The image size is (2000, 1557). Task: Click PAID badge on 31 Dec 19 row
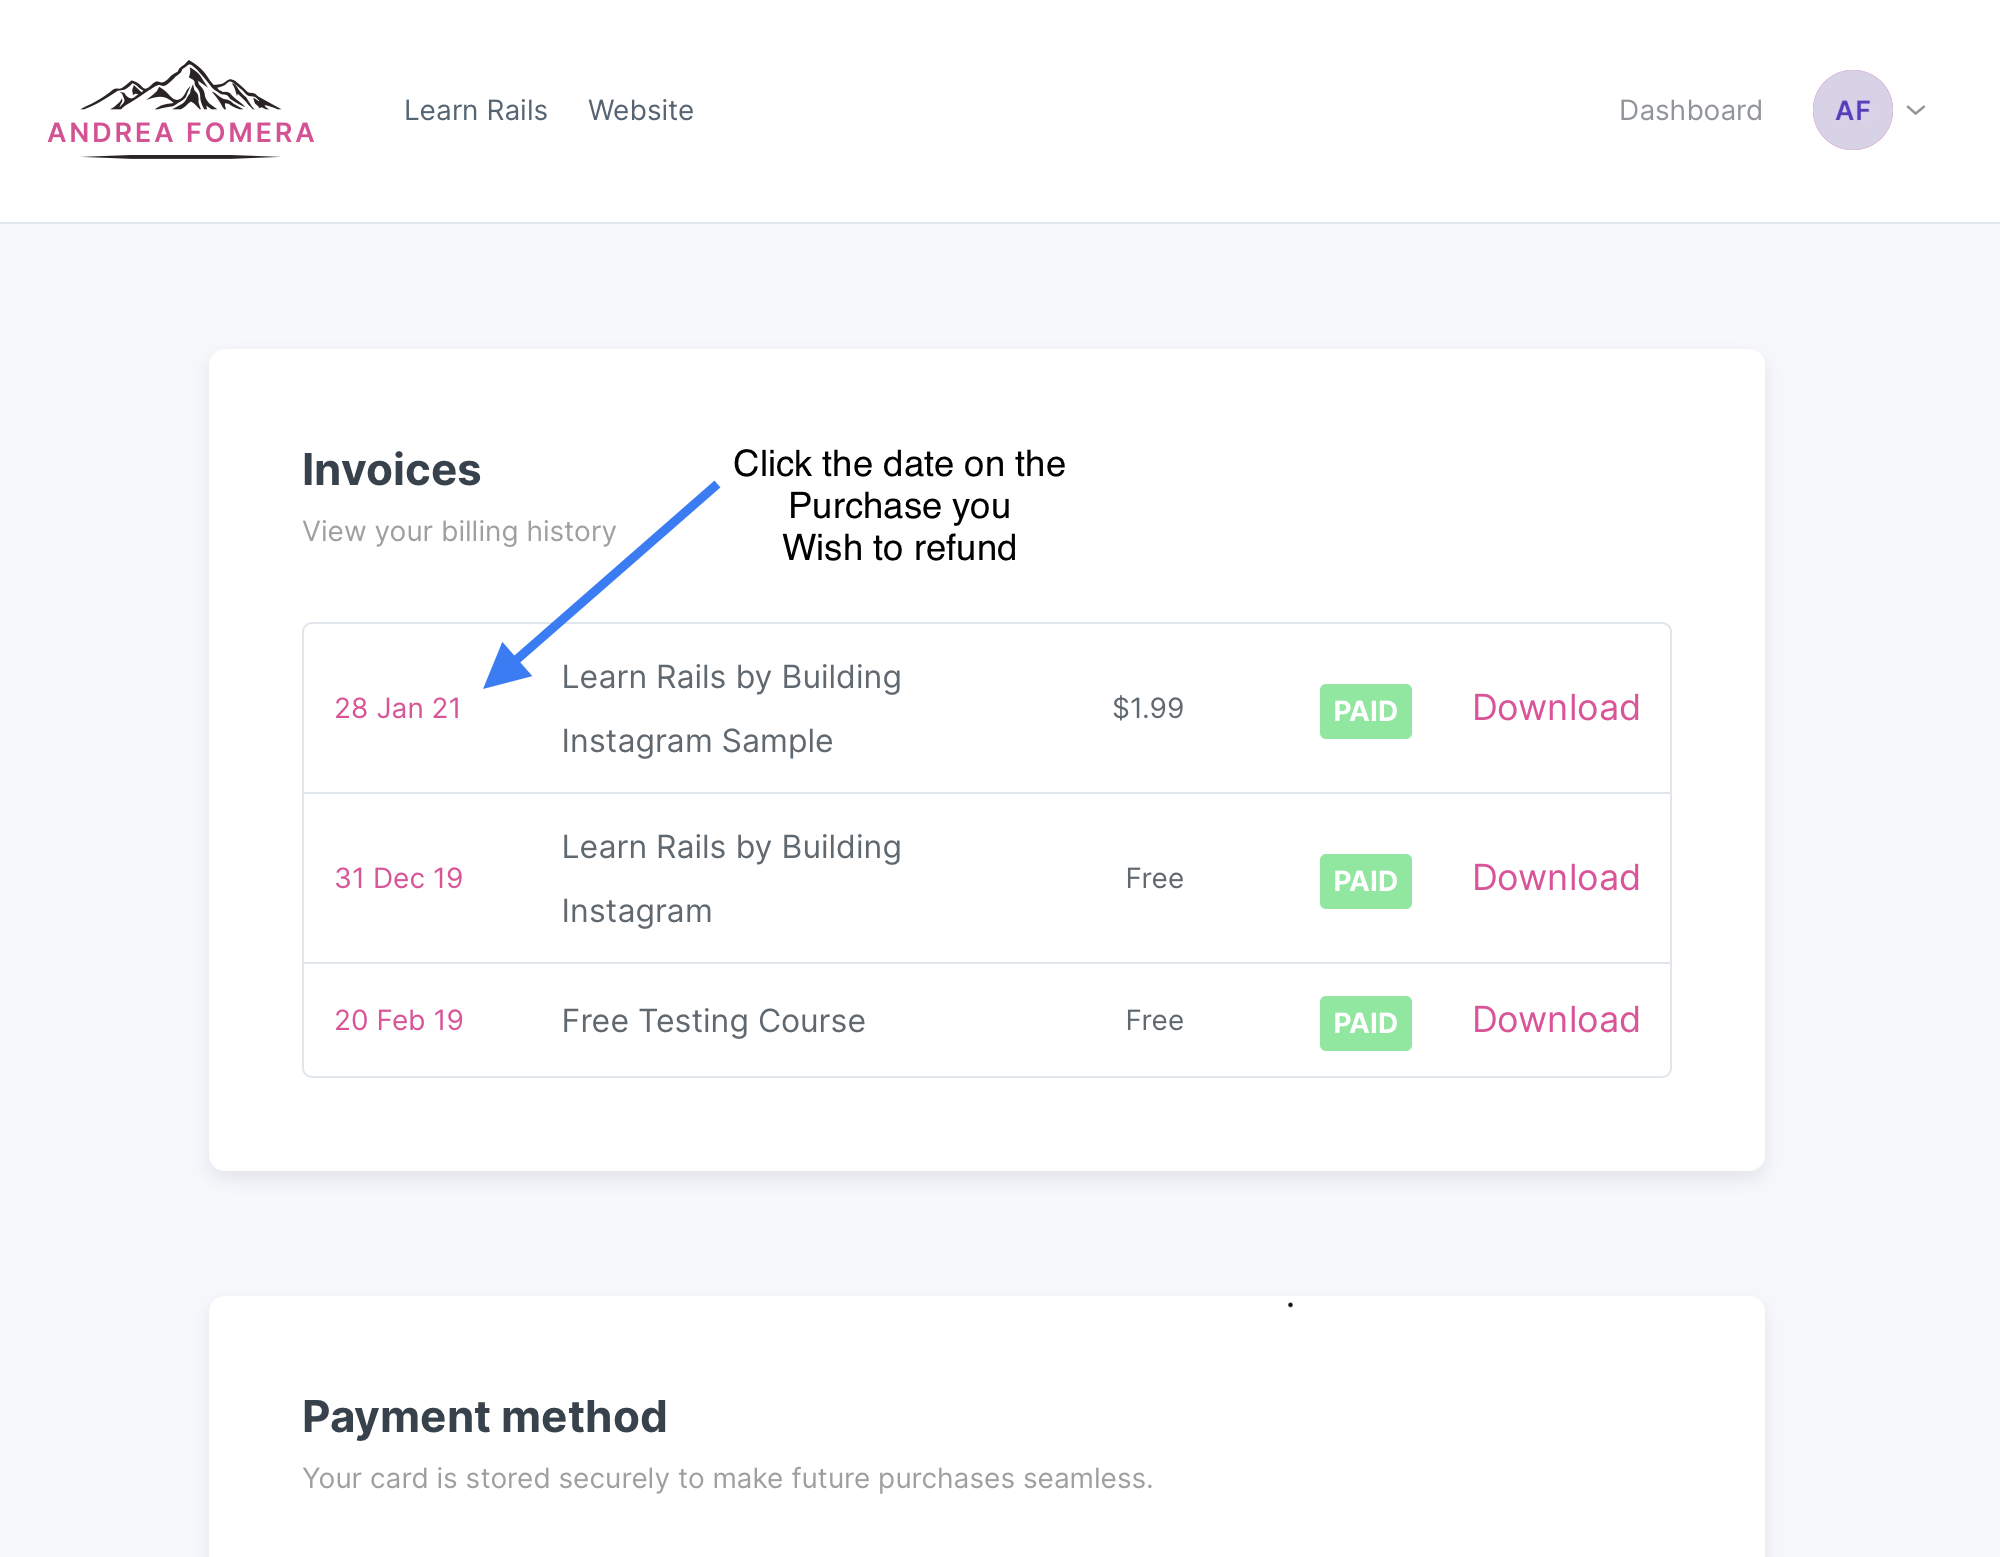point(1365,881)
